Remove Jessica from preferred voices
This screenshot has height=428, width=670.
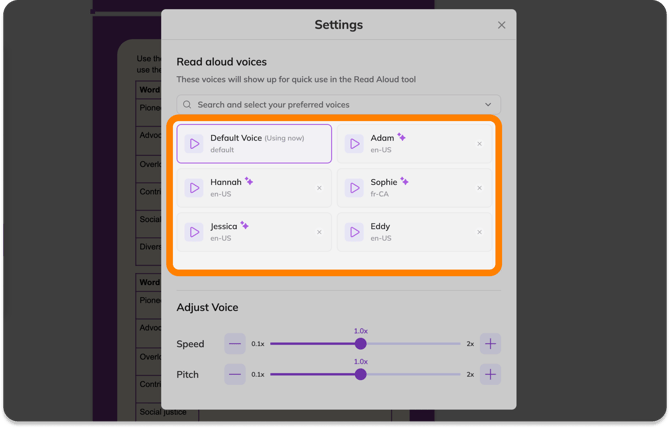(x=319, y=232)
